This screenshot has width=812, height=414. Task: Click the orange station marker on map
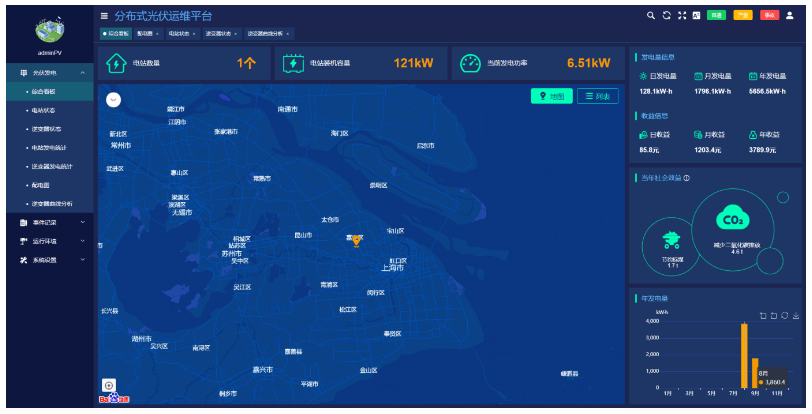[x=356, y=239]
